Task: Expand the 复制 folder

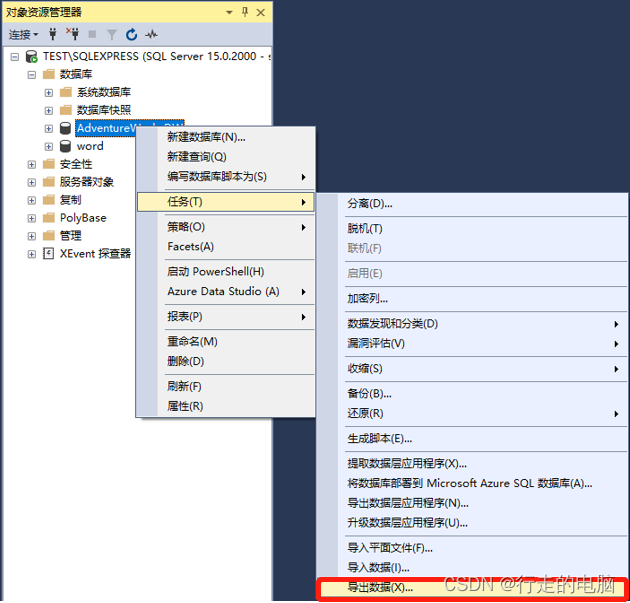Action: click(32, 200)
